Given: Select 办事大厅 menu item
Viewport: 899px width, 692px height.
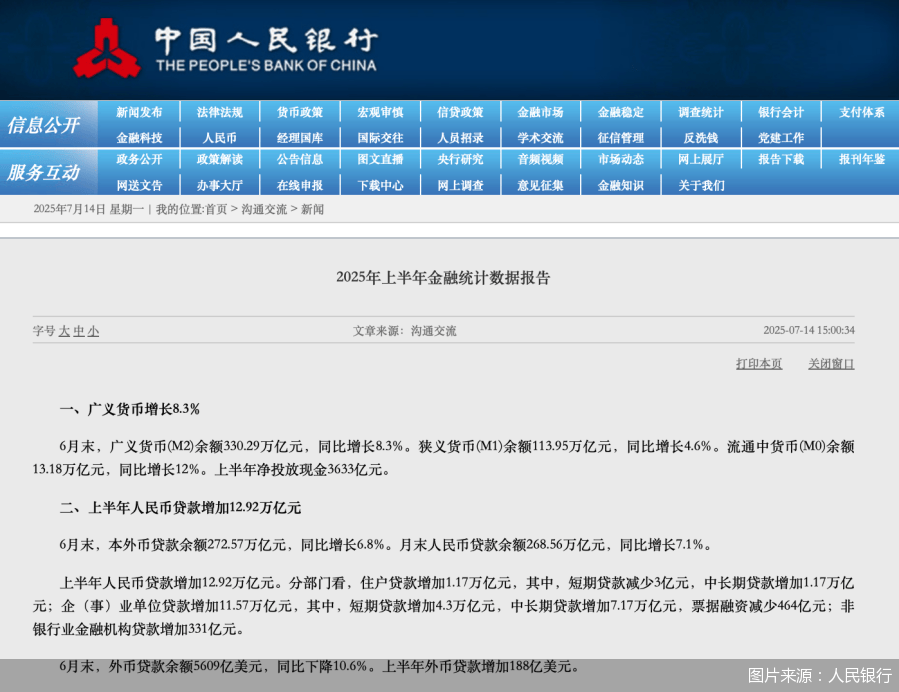Looking at the screenshot, I should click(x=220, y=186).
